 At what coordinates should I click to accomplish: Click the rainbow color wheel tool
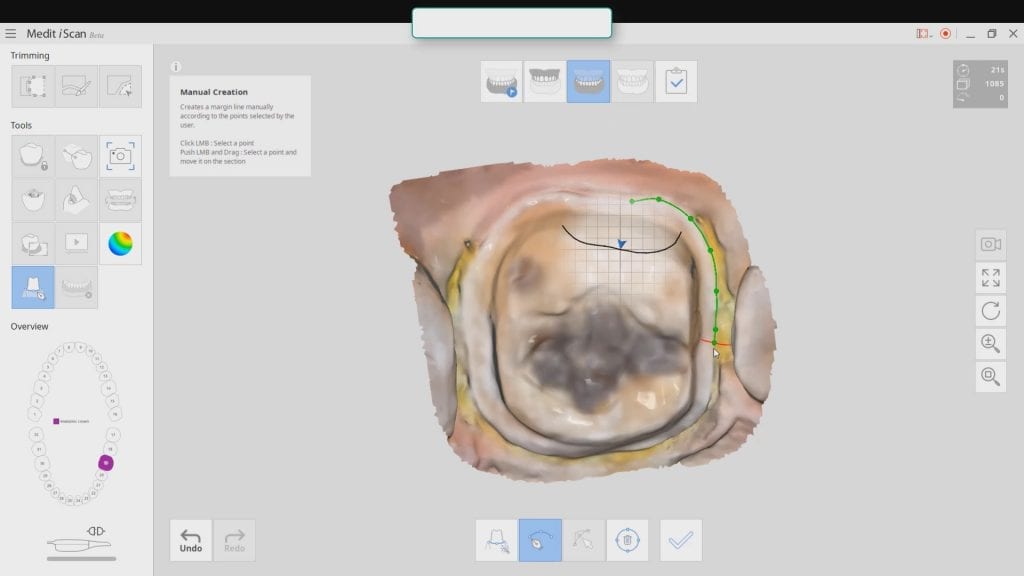pyautogui.click(x=121, y=243)
